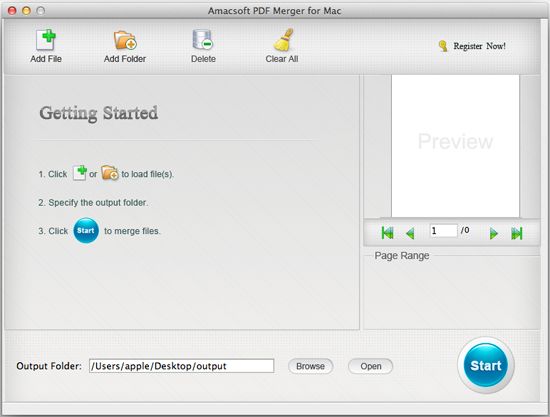Click the Output Folder path field
Screen dimensions: 550x417
[181, 366]
